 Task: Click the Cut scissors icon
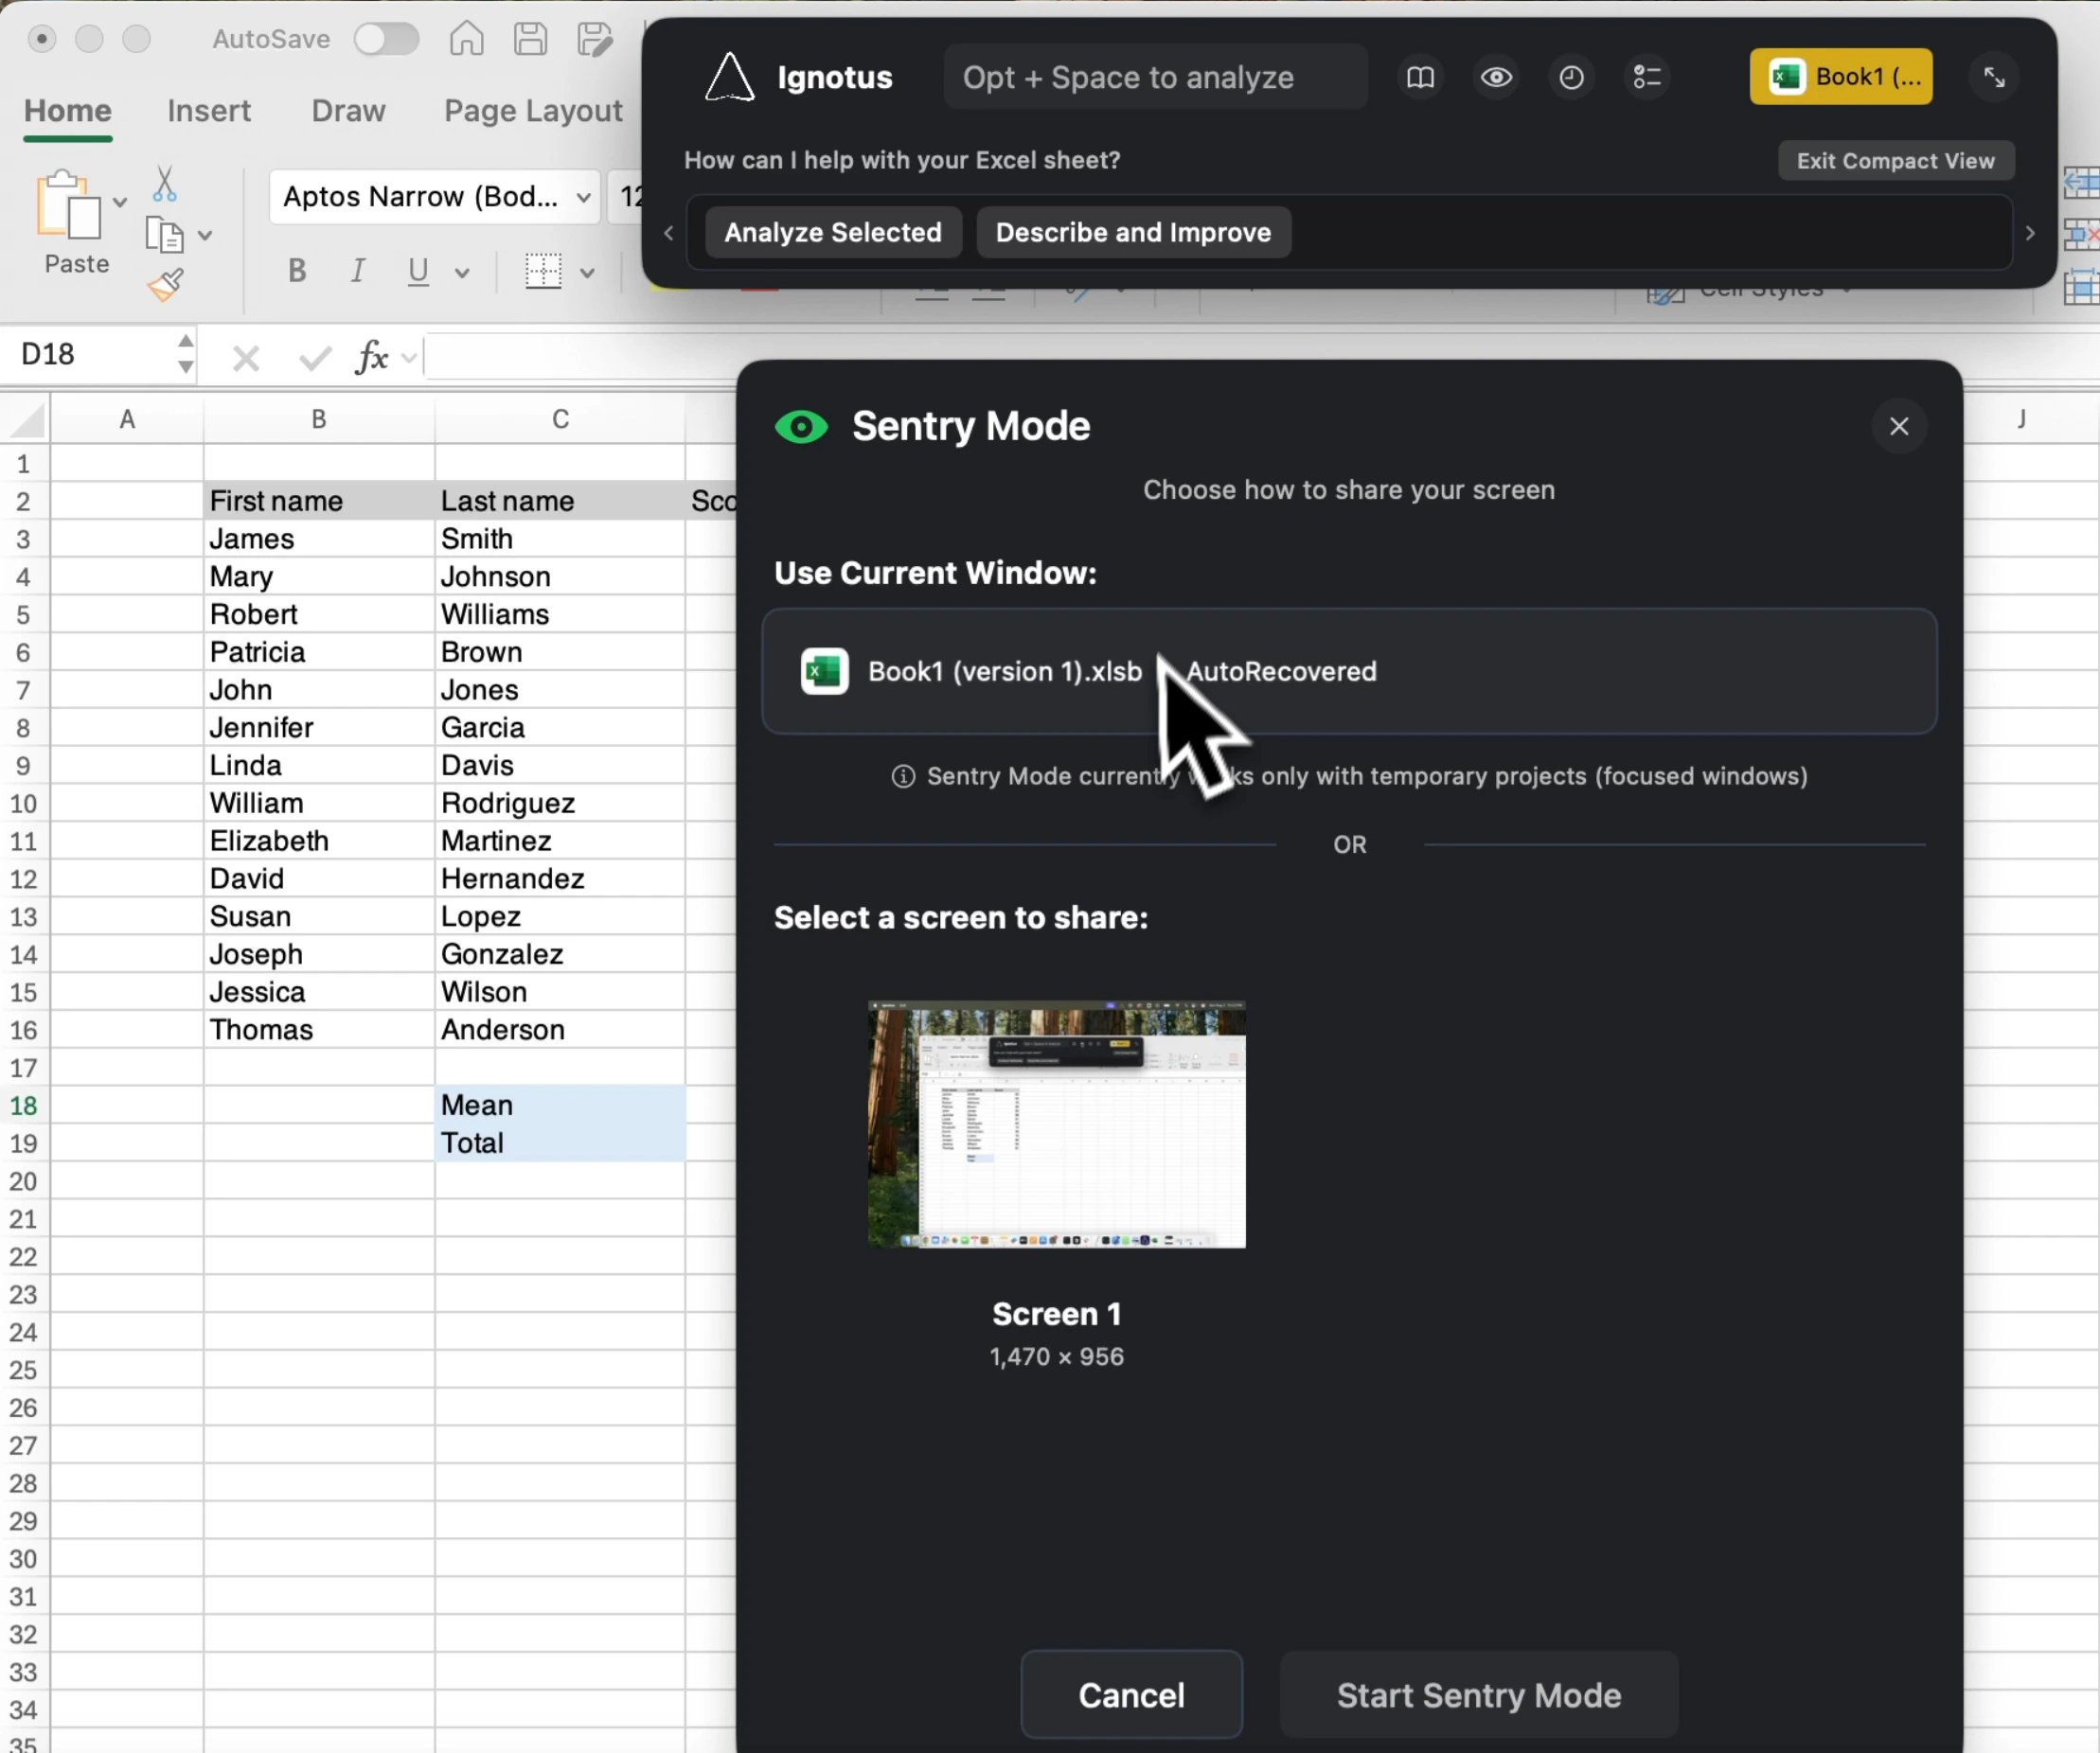(x=164, y=183)
